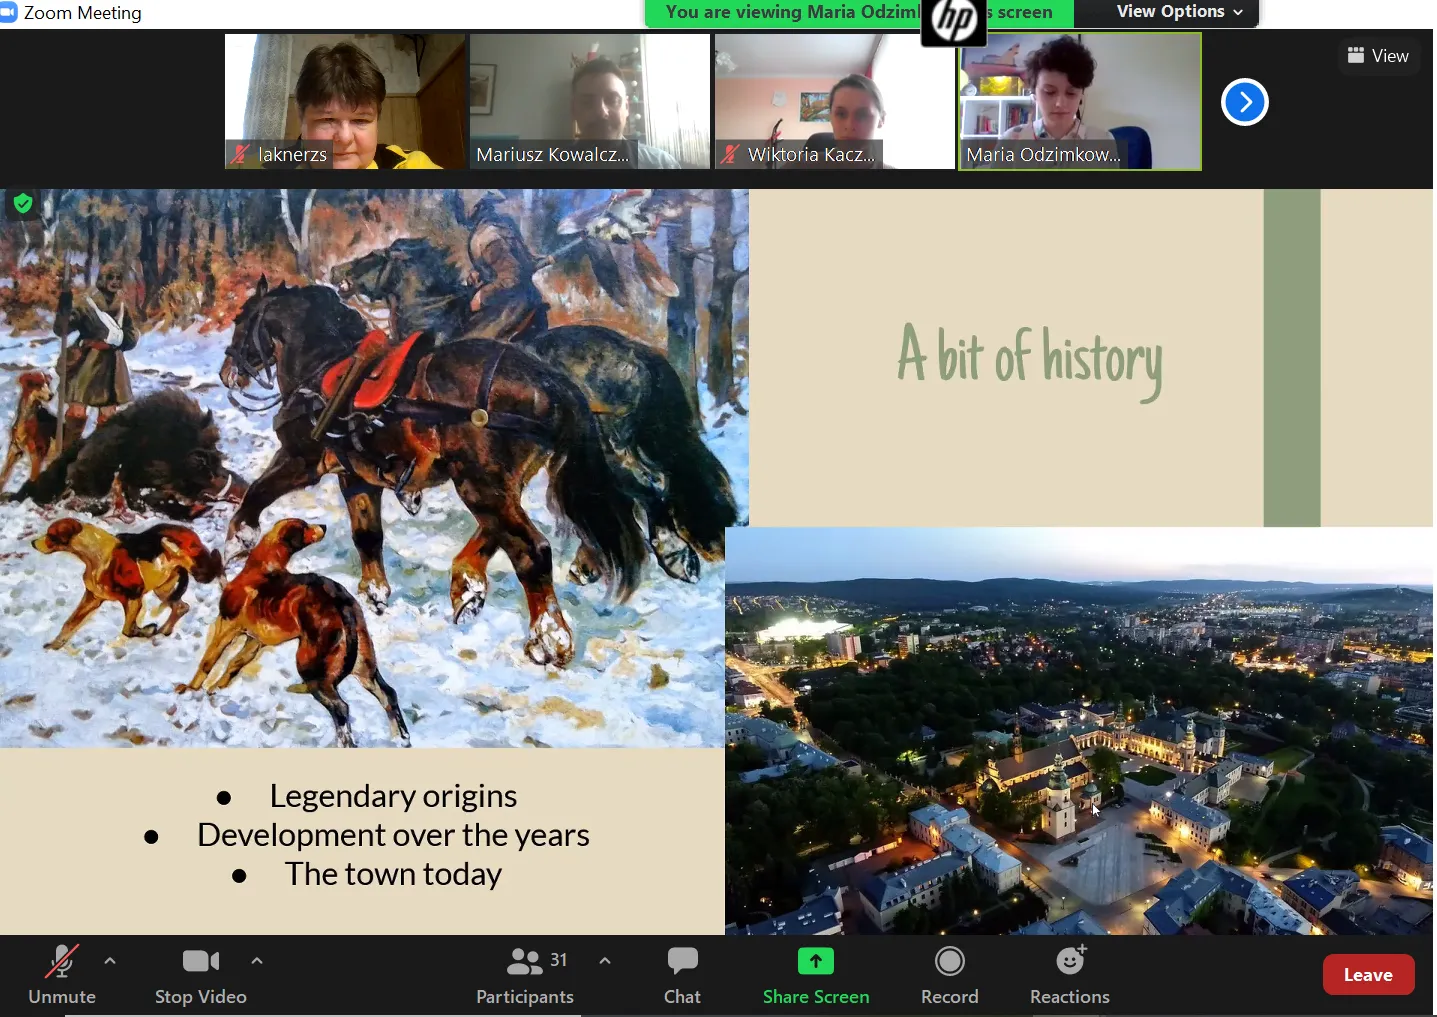Open View Options dropdown
1437x1017 pixels.
[x=1180, y=12]
